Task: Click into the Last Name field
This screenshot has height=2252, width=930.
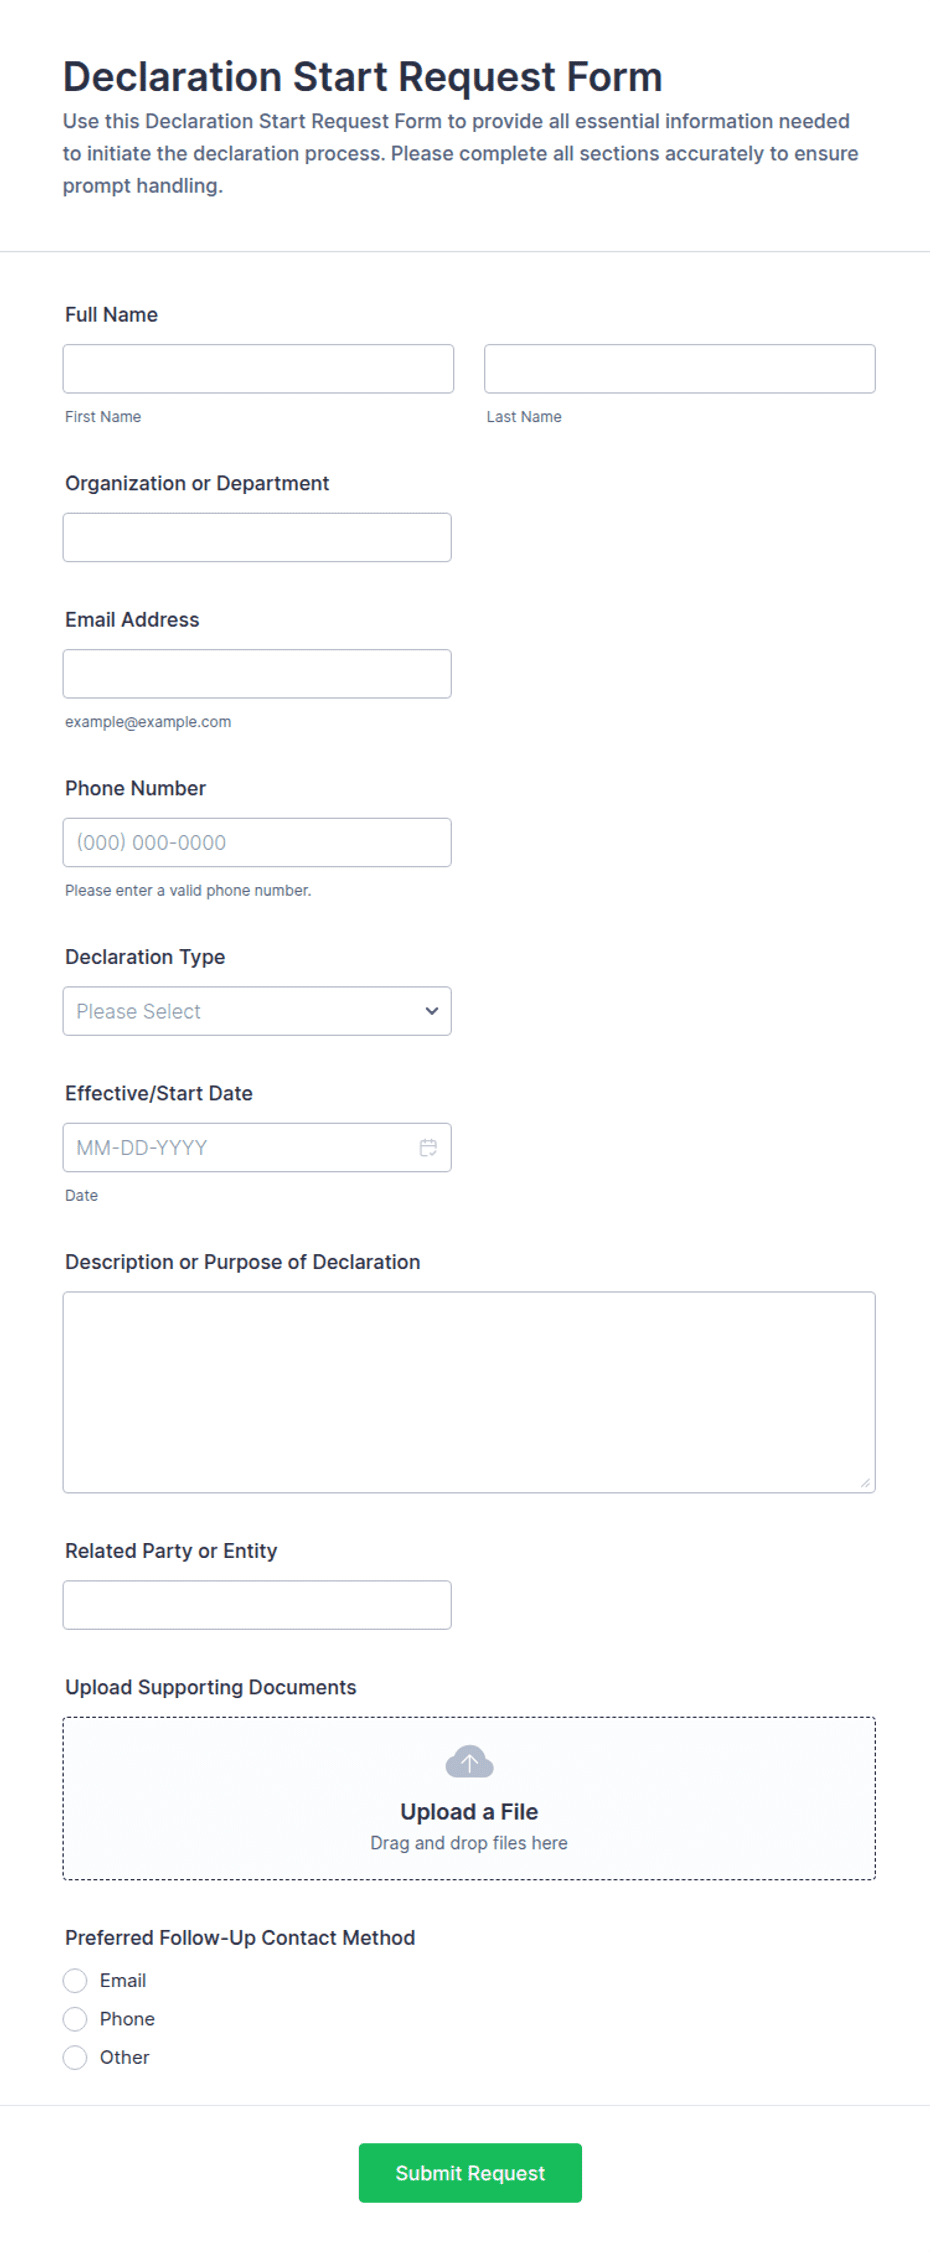Action: (x=680, y=369)
